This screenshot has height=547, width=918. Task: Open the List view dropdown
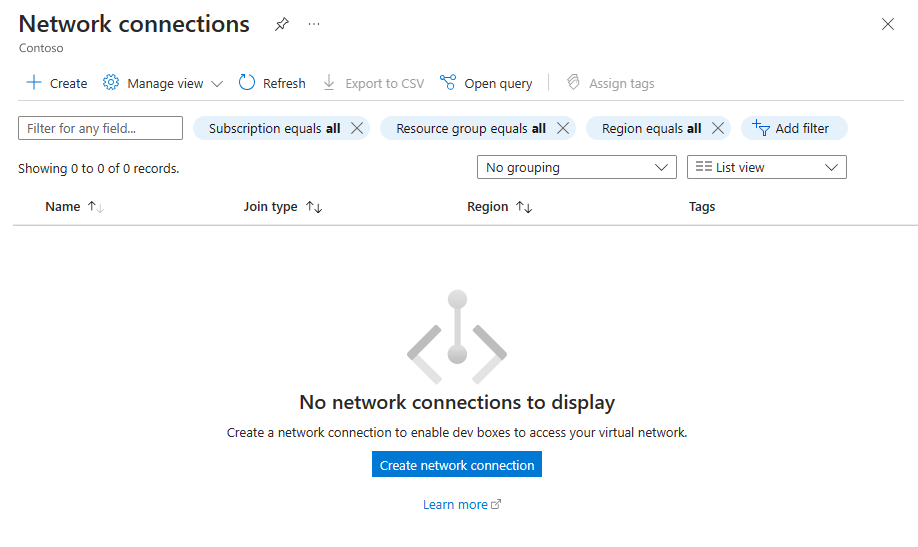click(766, 167)
